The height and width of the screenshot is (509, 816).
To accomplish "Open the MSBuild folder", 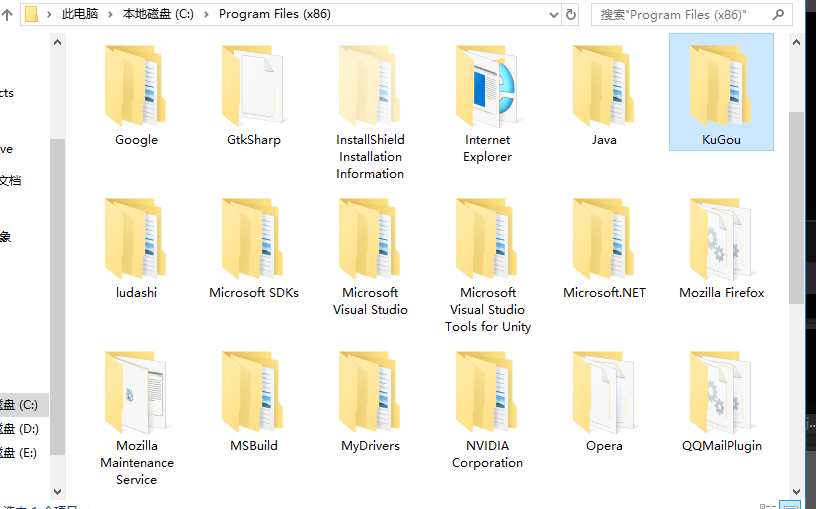I will (x=253, y=402).
